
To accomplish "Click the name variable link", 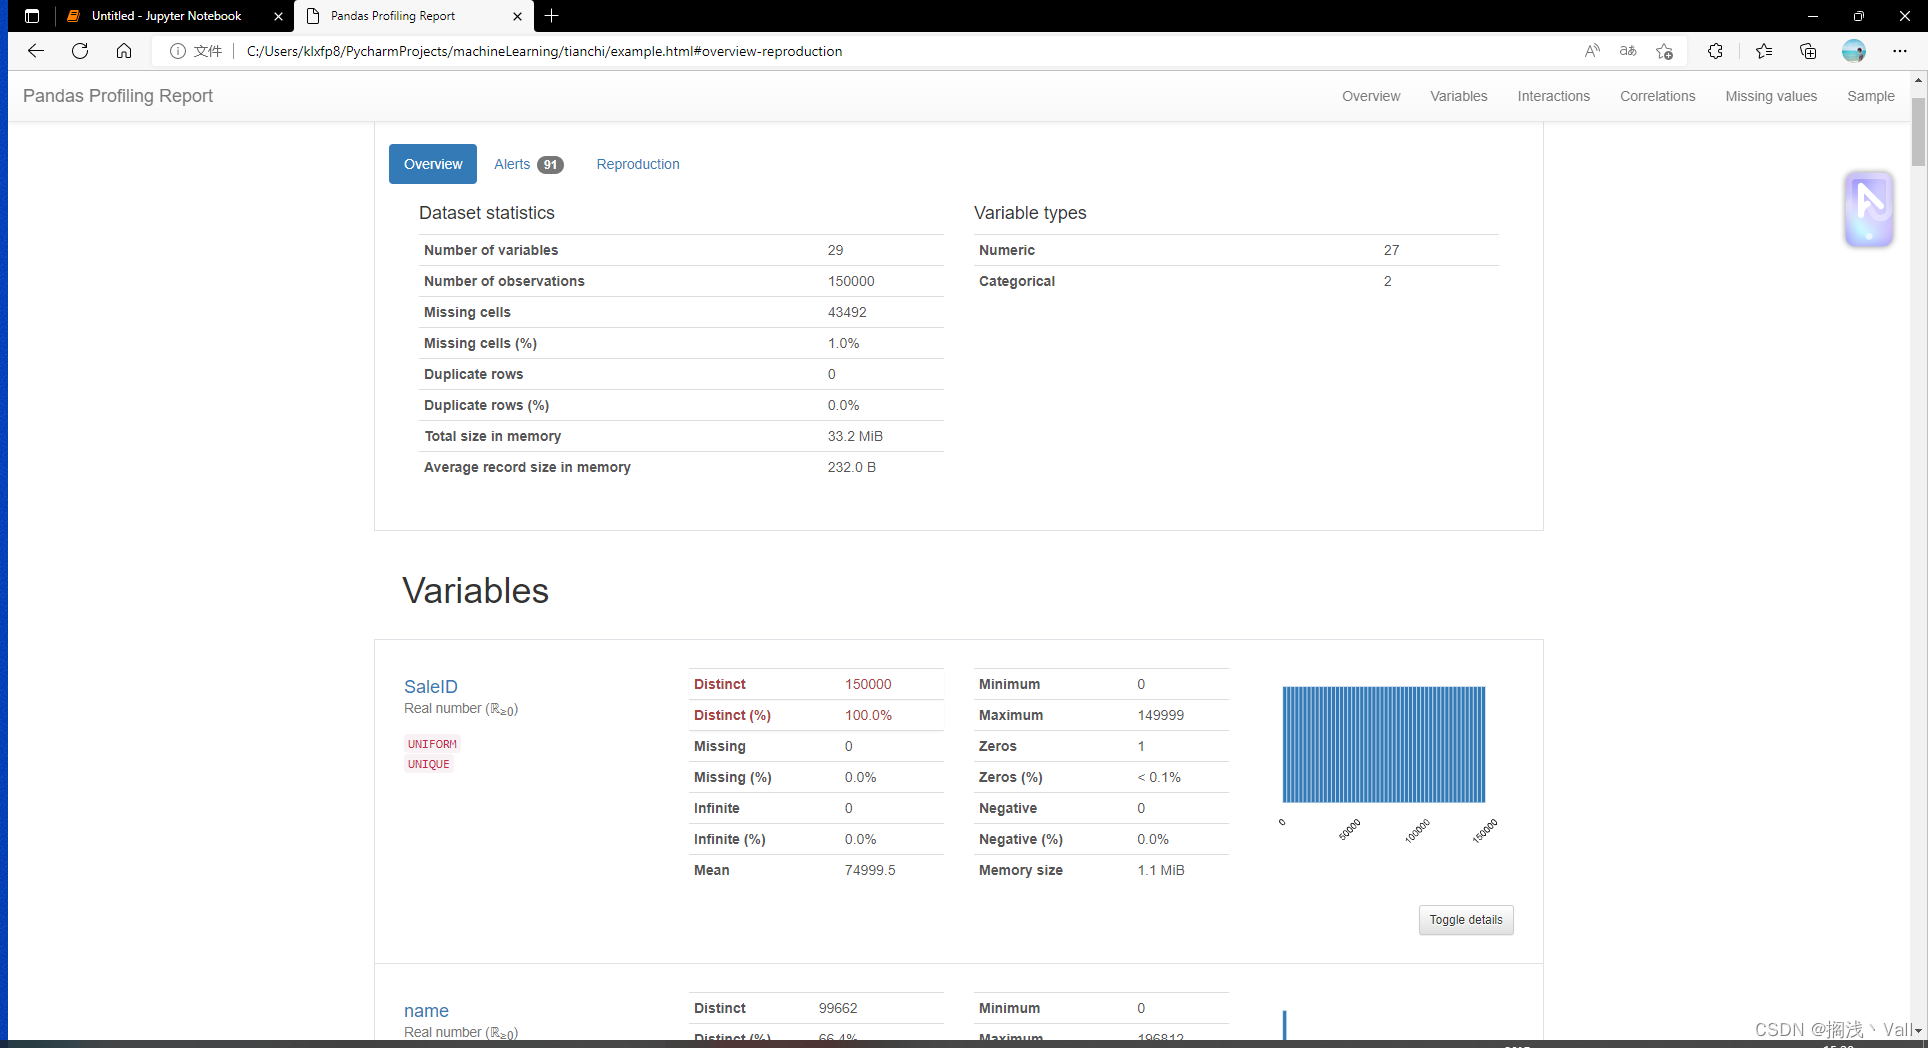I will click(x=426, y=1011).
